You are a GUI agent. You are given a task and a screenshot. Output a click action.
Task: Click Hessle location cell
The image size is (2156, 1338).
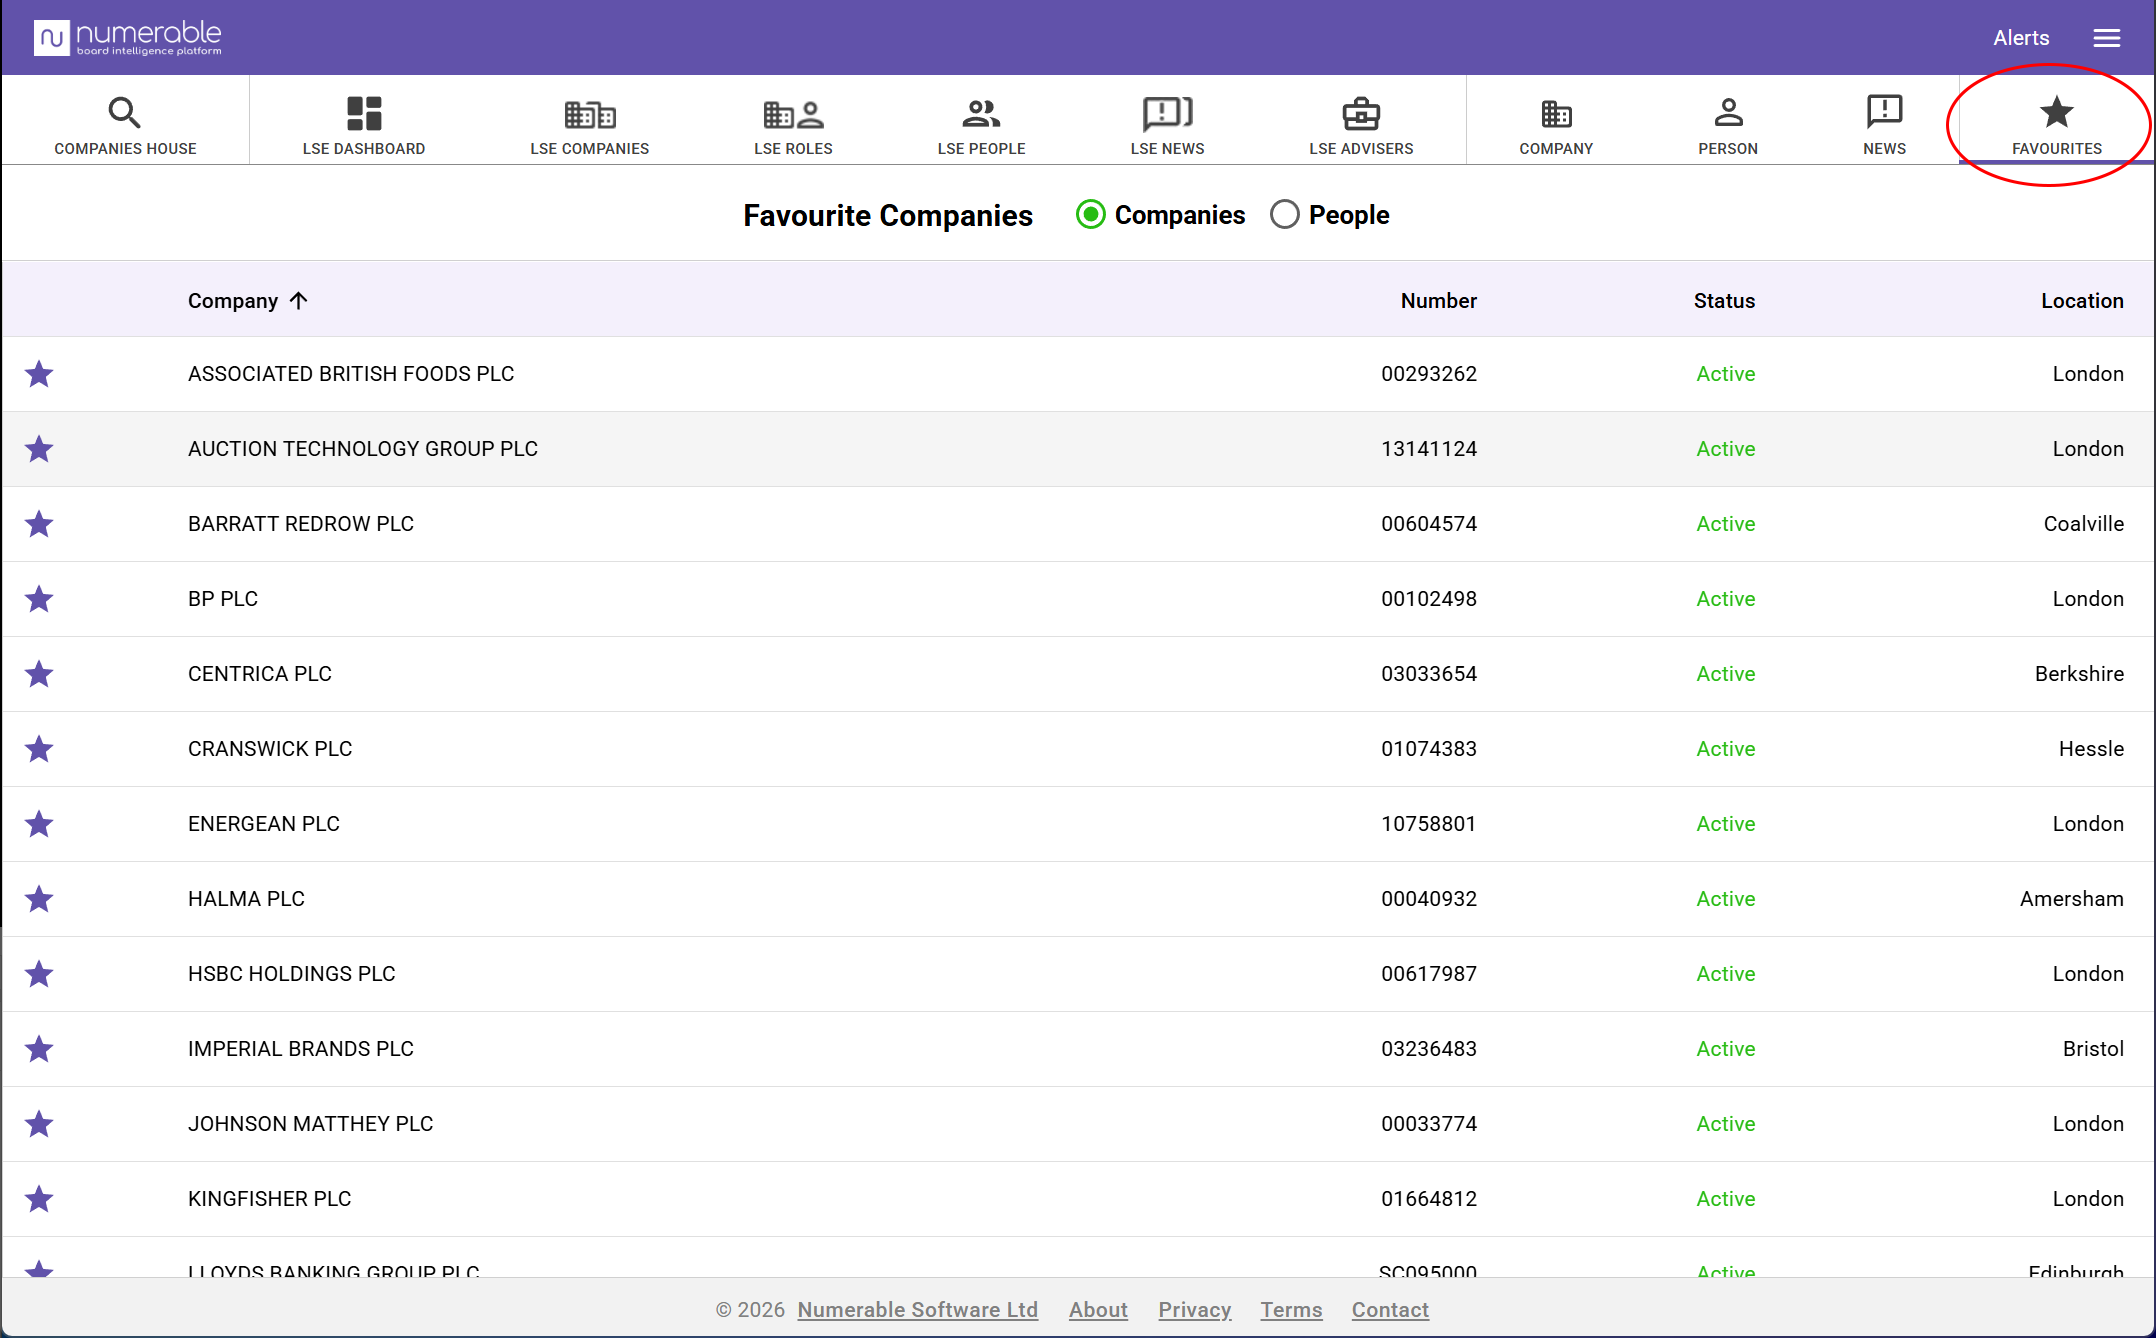(2091, 749)
